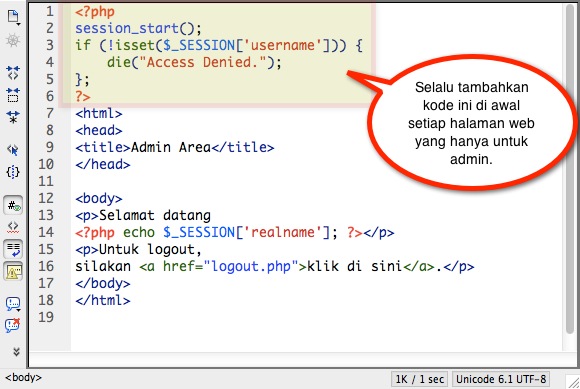Screen dimensions: 580x389
Task: Click the Balance Braces icon
Action: pyautogui.click(x=13, y=172)
